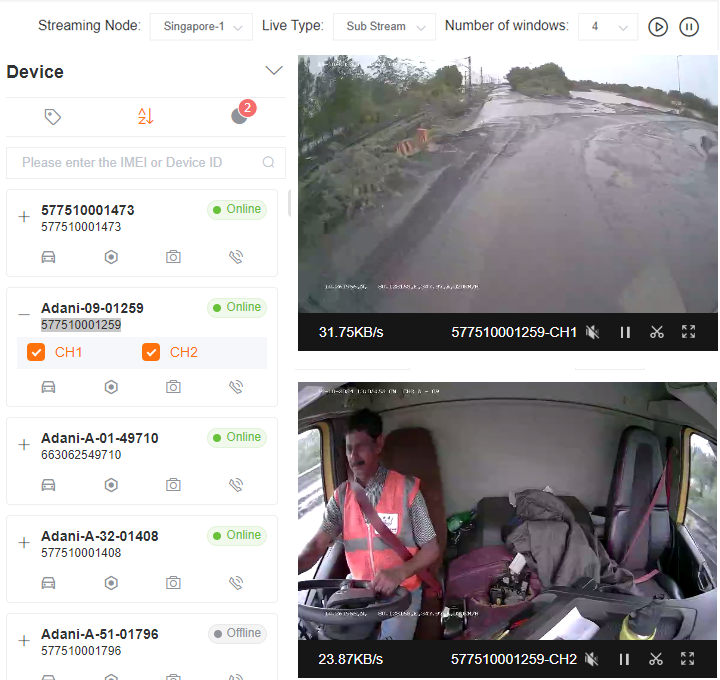Click the hexagon settings icon for Adani-09-01259
This screenshot has width=720, height=680.
pyautogui.click(x=111, y=387)
